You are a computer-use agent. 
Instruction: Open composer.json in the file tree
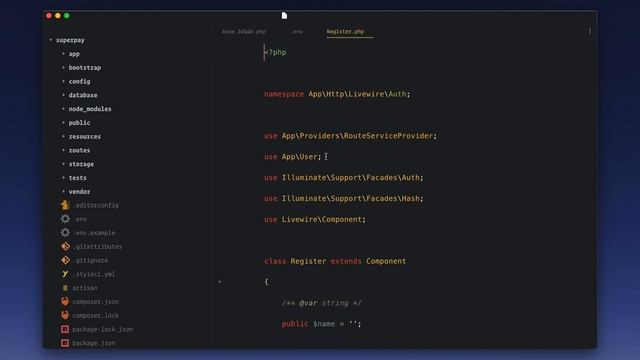coord(96,302)
